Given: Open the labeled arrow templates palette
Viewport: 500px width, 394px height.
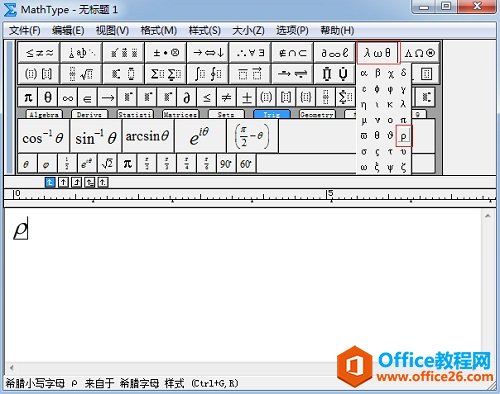Looking at the screenshot, I should [293, 74].
